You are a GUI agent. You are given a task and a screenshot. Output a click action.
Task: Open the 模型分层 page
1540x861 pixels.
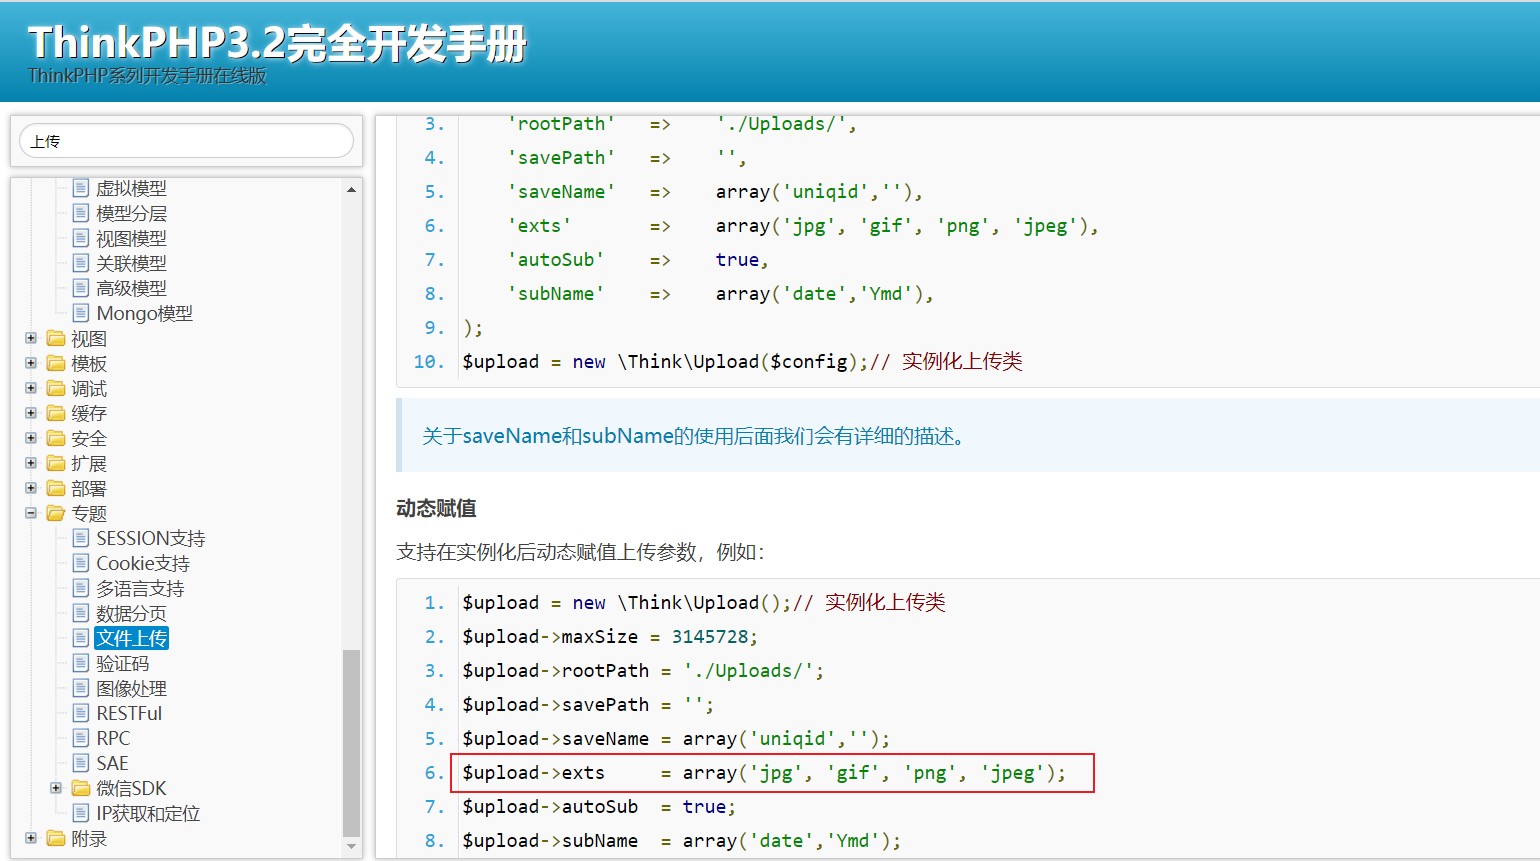(x=131, y=213)
